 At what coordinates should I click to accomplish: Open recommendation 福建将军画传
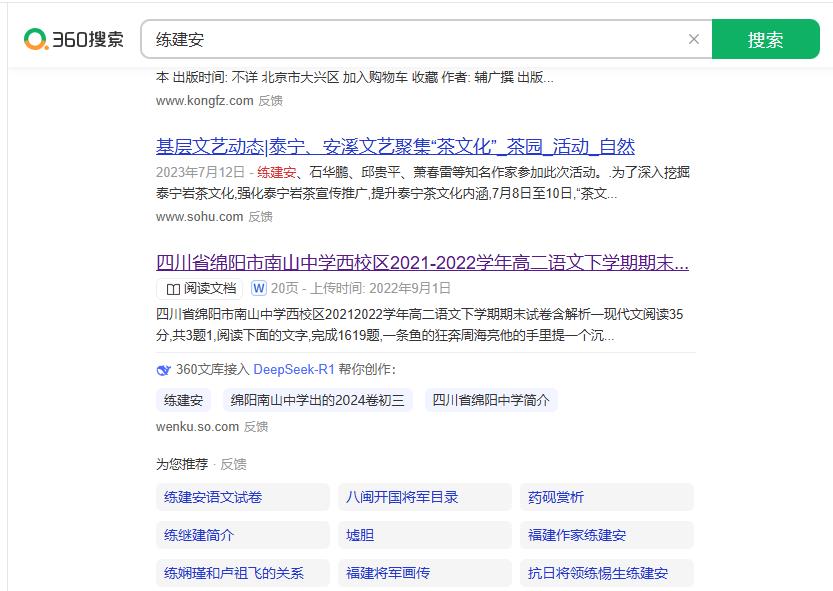[424, 573]
